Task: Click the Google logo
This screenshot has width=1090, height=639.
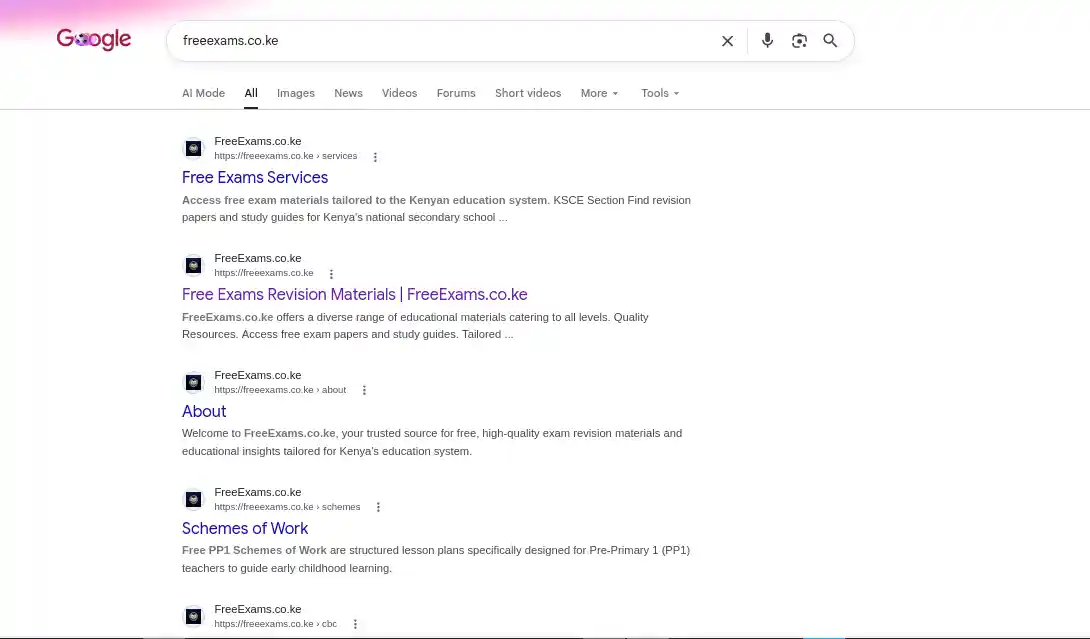Action: [x=94, y=40]
